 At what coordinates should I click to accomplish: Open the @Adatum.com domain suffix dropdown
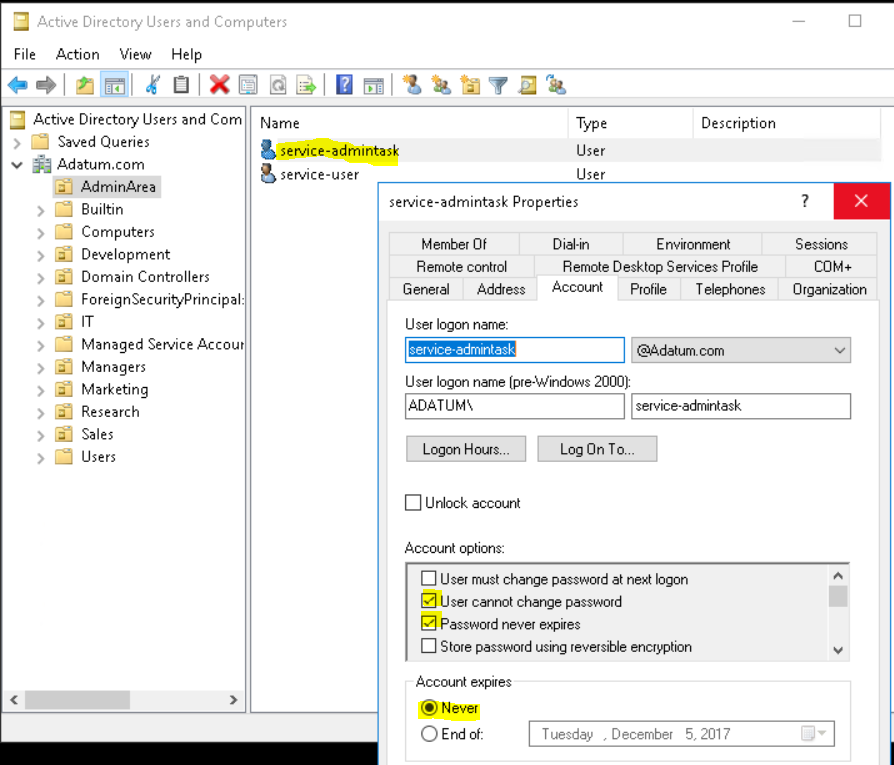(x=839, y=350)
